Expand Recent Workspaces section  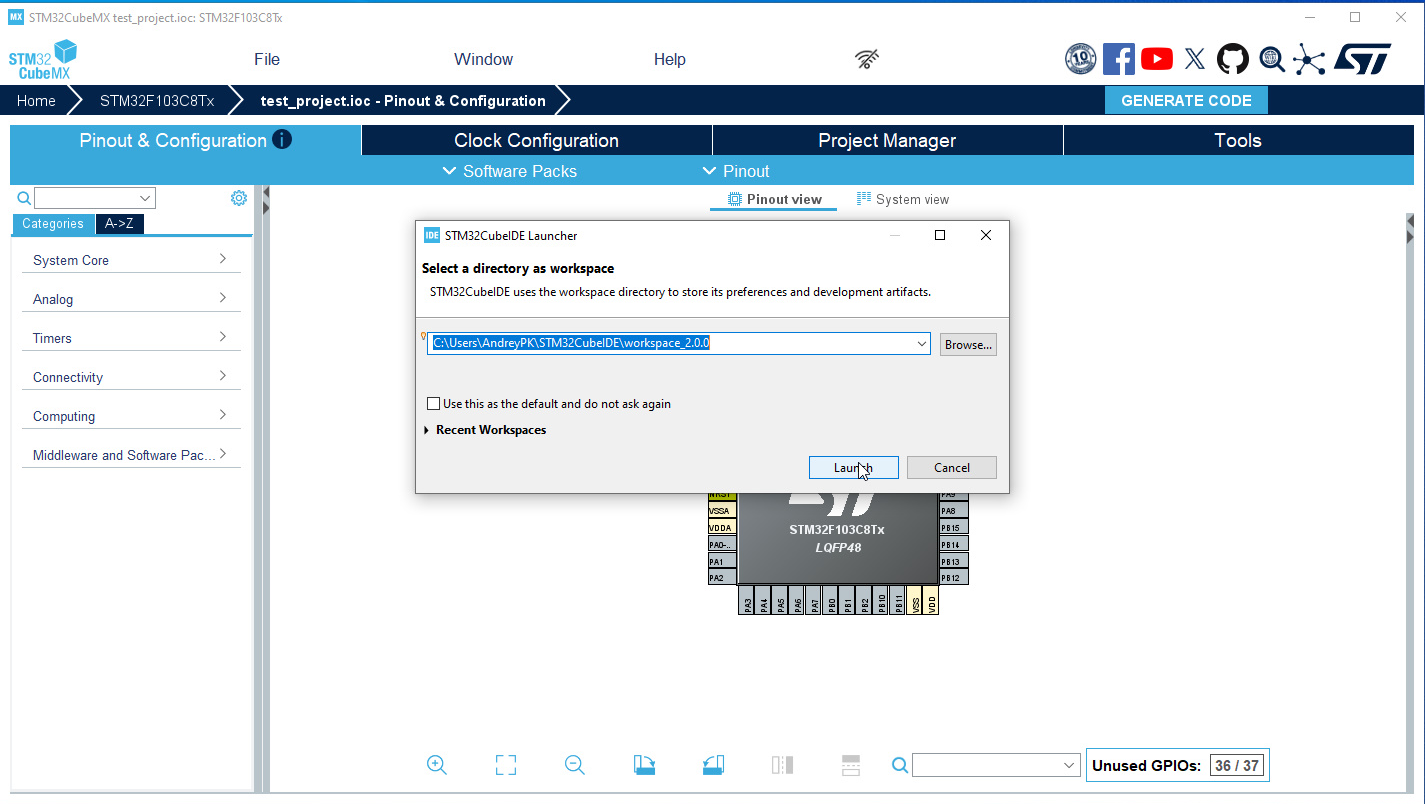(427, 430)
